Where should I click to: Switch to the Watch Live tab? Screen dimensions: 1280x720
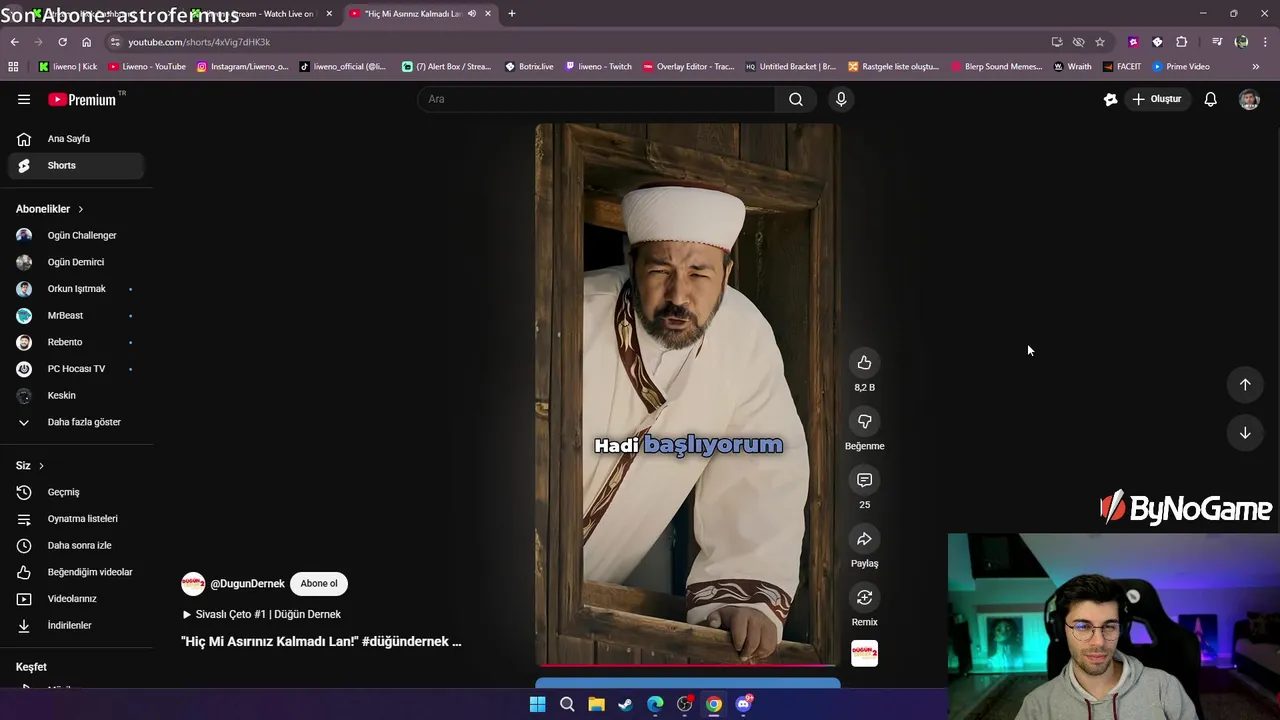point(264,14)
